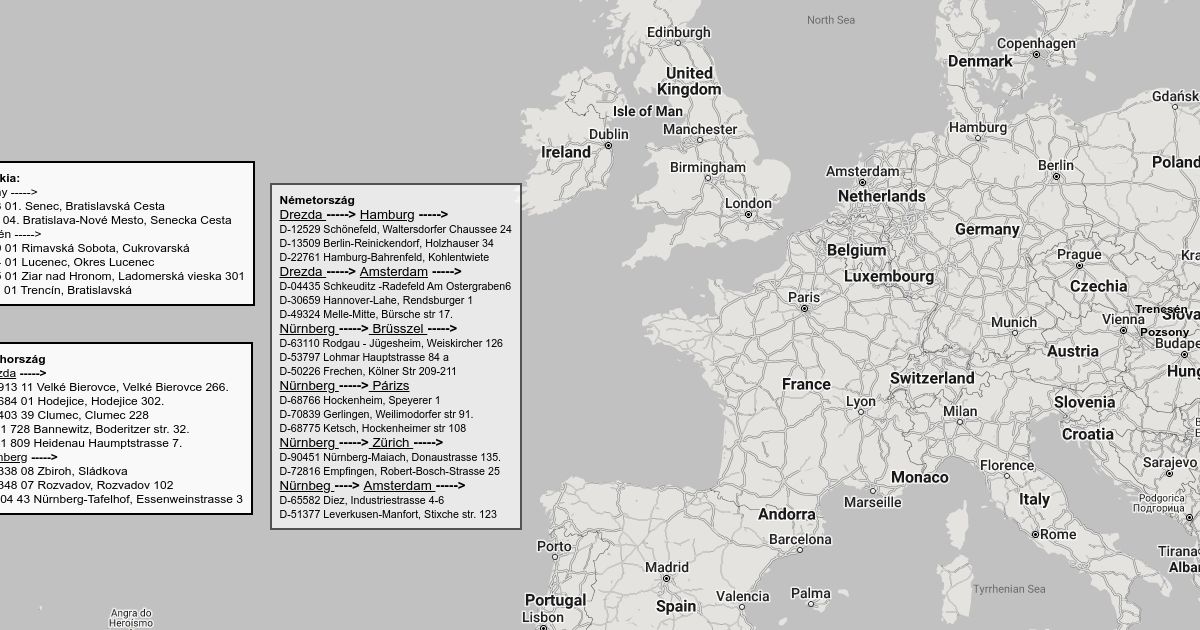Select address D-68775 Ketsch, Hockenheimer str 108
The height and width of the screenshot is (630, 1200).
(x=373, y=428)
